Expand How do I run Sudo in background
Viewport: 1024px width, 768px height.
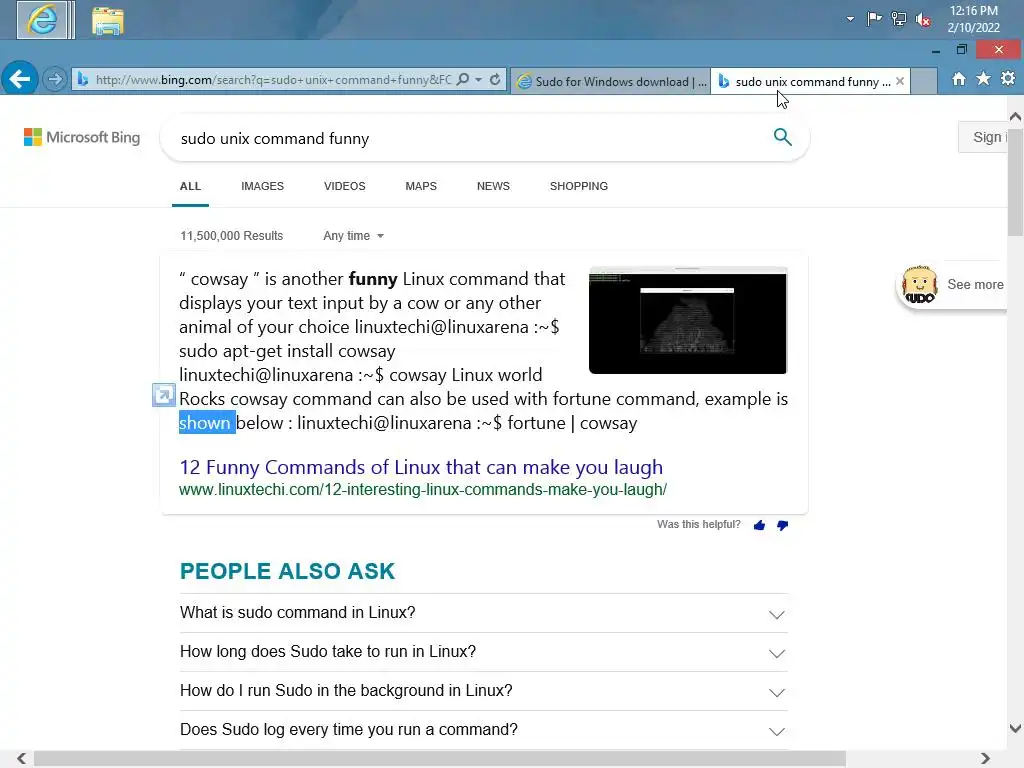pyautogui.click(x=483, y=691)
